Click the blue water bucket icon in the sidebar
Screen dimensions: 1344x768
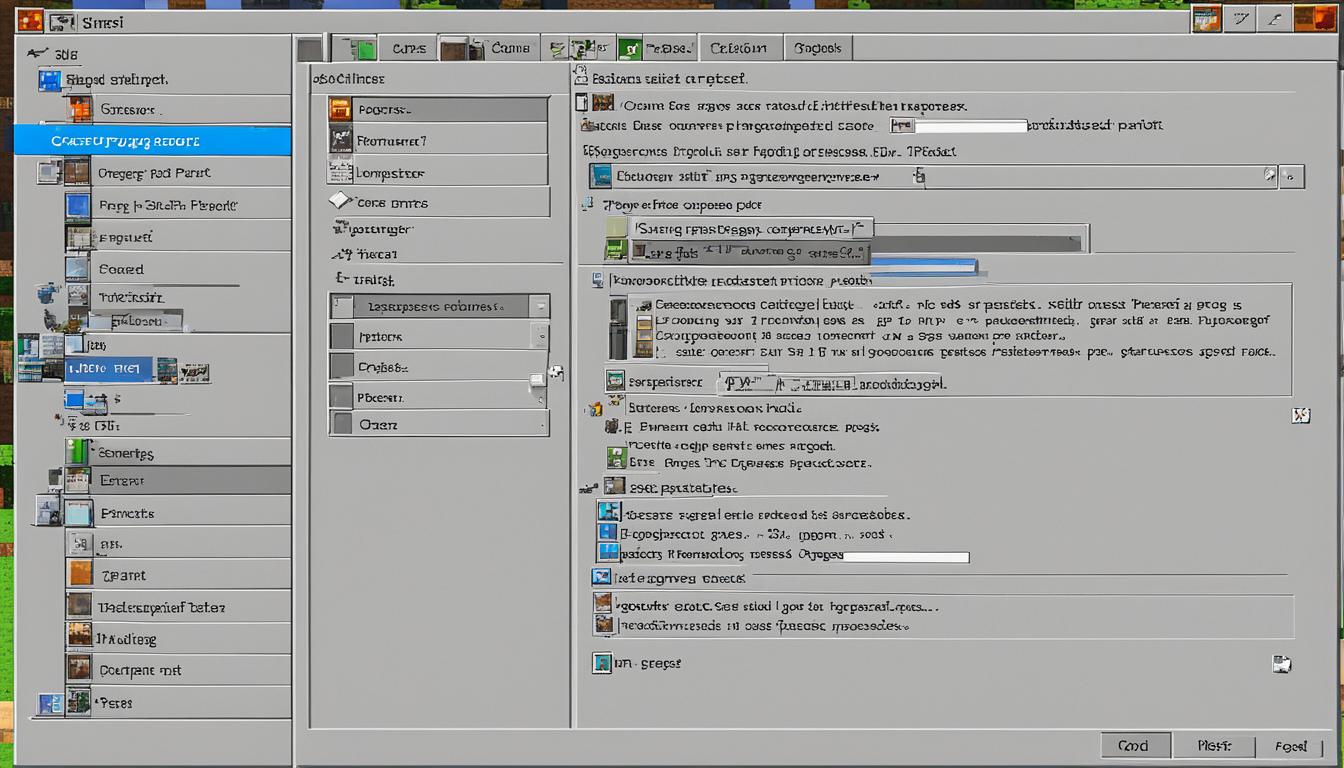point(46,293)
